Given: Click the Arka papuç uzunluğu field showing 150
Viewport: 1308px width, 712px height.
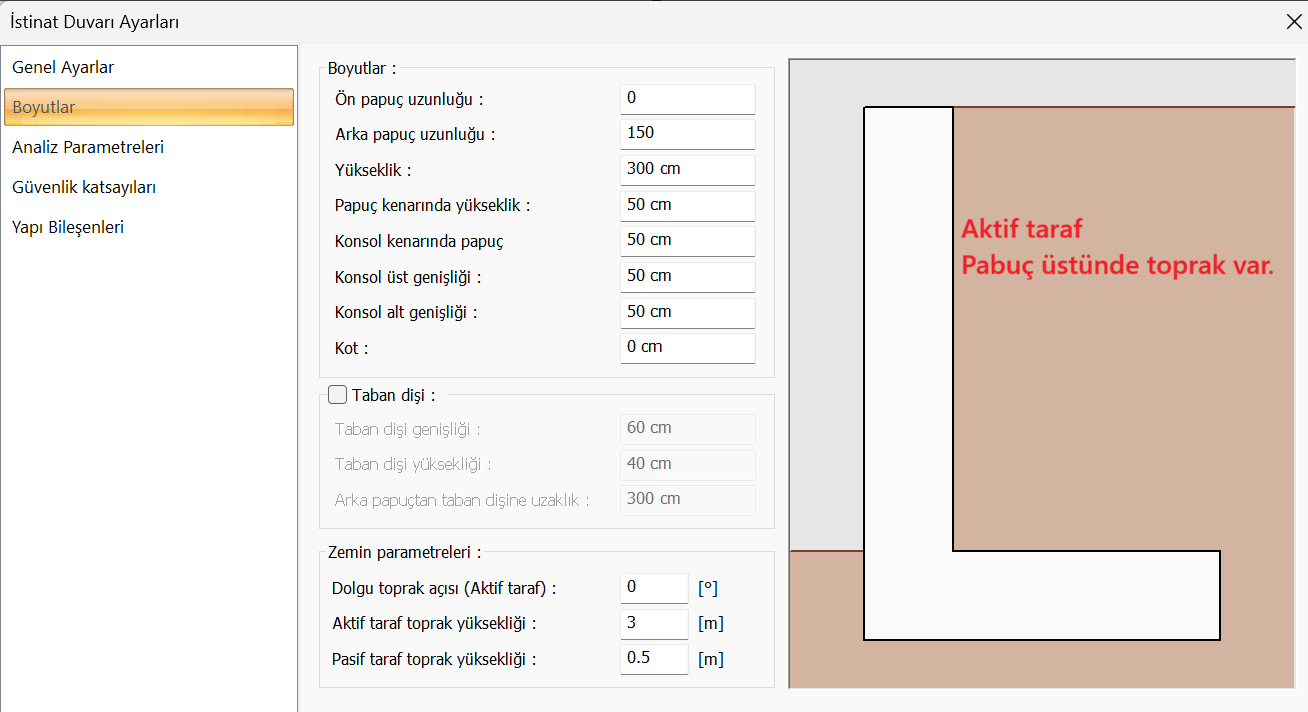Looking at the screenshot, I should click(687, 134).
